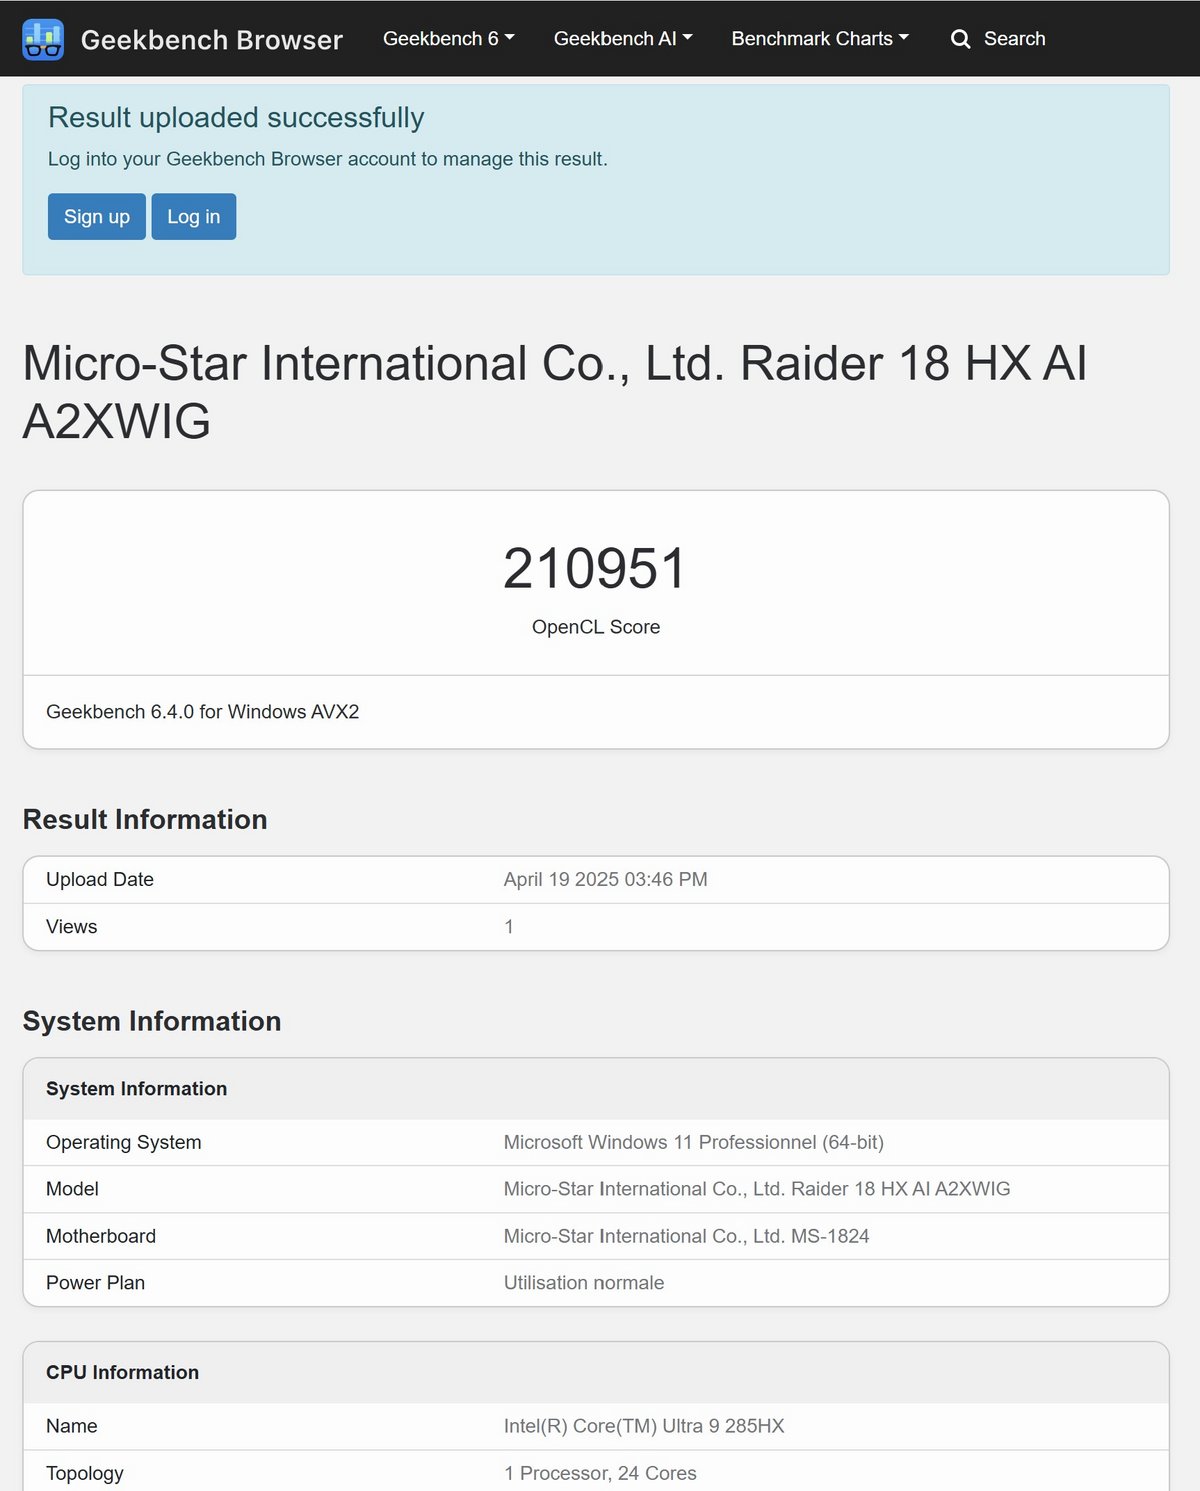This screenshot has width=1200, height=1491.
Task: Select the April 19 2025 03:46 PM value
Action: [x=606, y=880]
